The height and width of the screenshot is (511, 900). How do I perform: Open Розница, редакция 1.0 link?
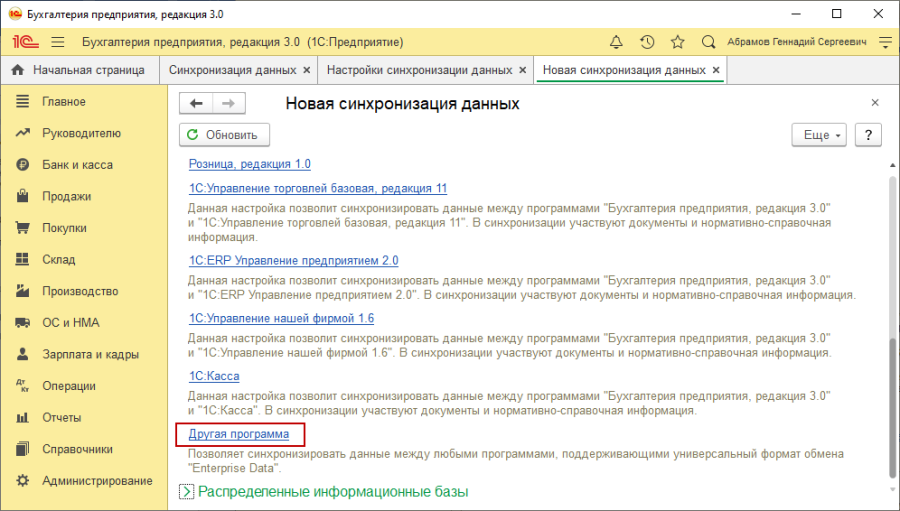pos(250,164)
